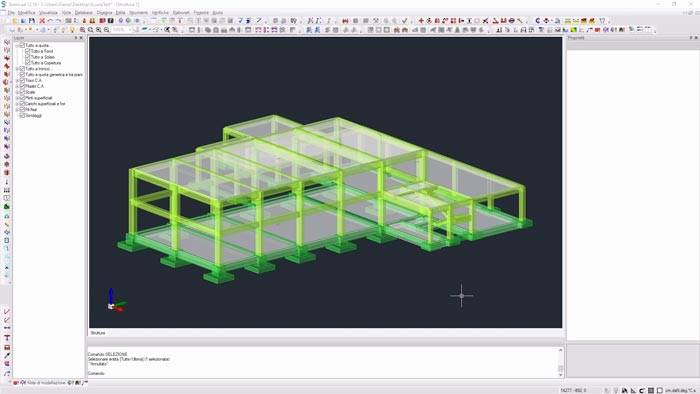Viewport: 700px width, 394px height.
Task: Toggle the Scale layer checkbox
Action: tap(22, 92)
